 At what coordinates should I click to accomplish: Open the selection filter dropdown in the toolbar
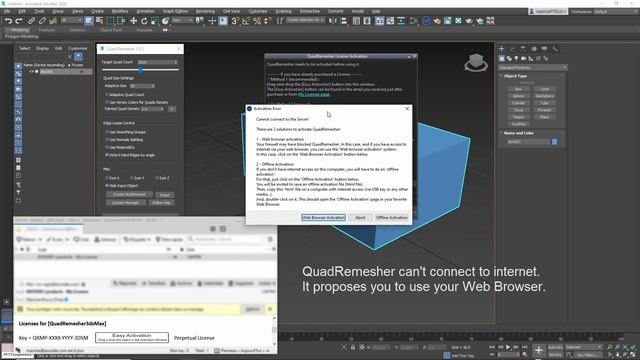click(71, 20)
